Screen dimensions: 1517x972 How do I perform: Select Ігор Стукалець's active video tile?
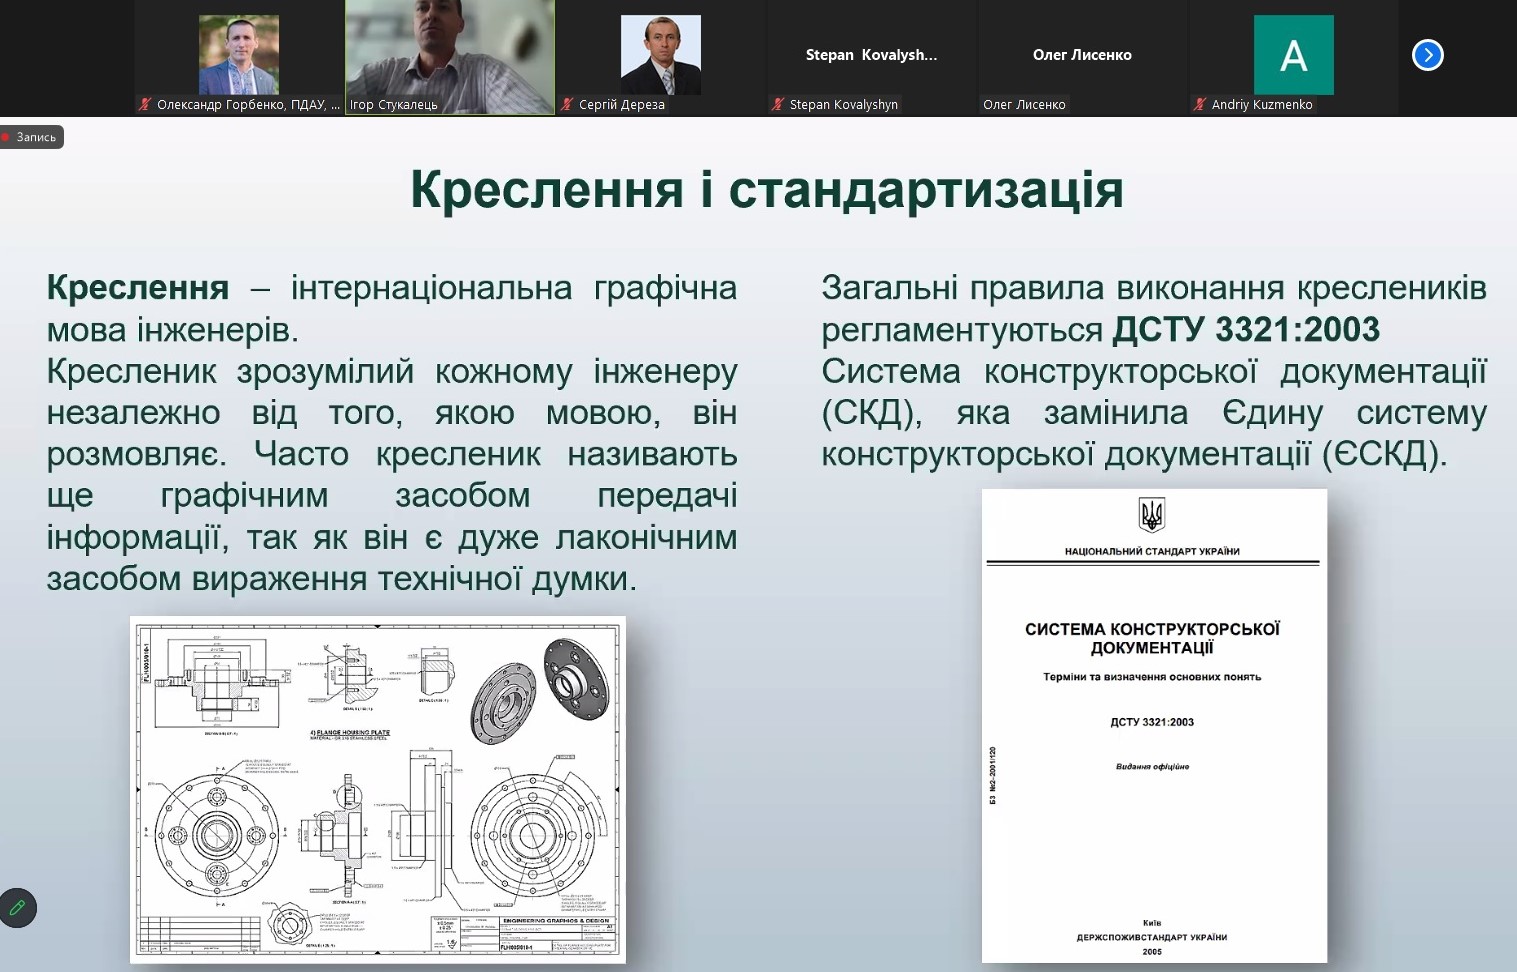[450, 58]
